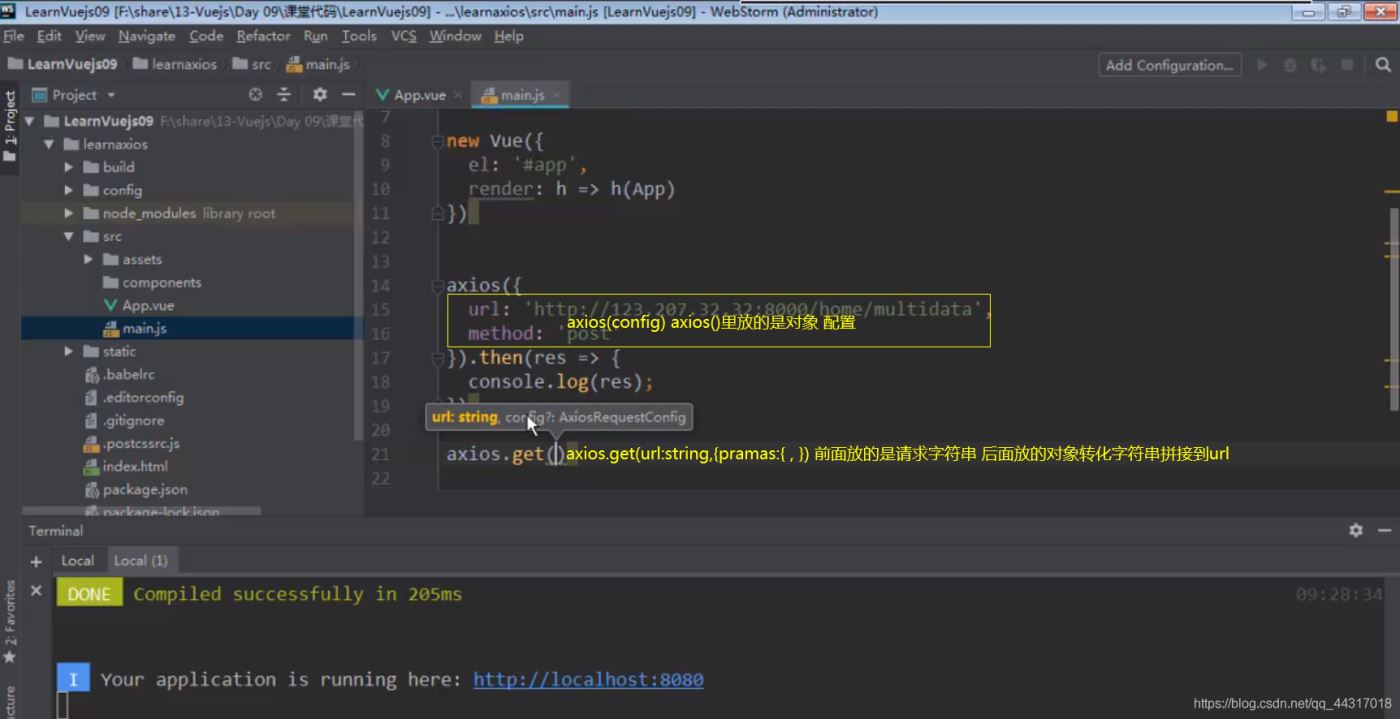Select .postcssrc.js in project tree

[x=132, y=443]
